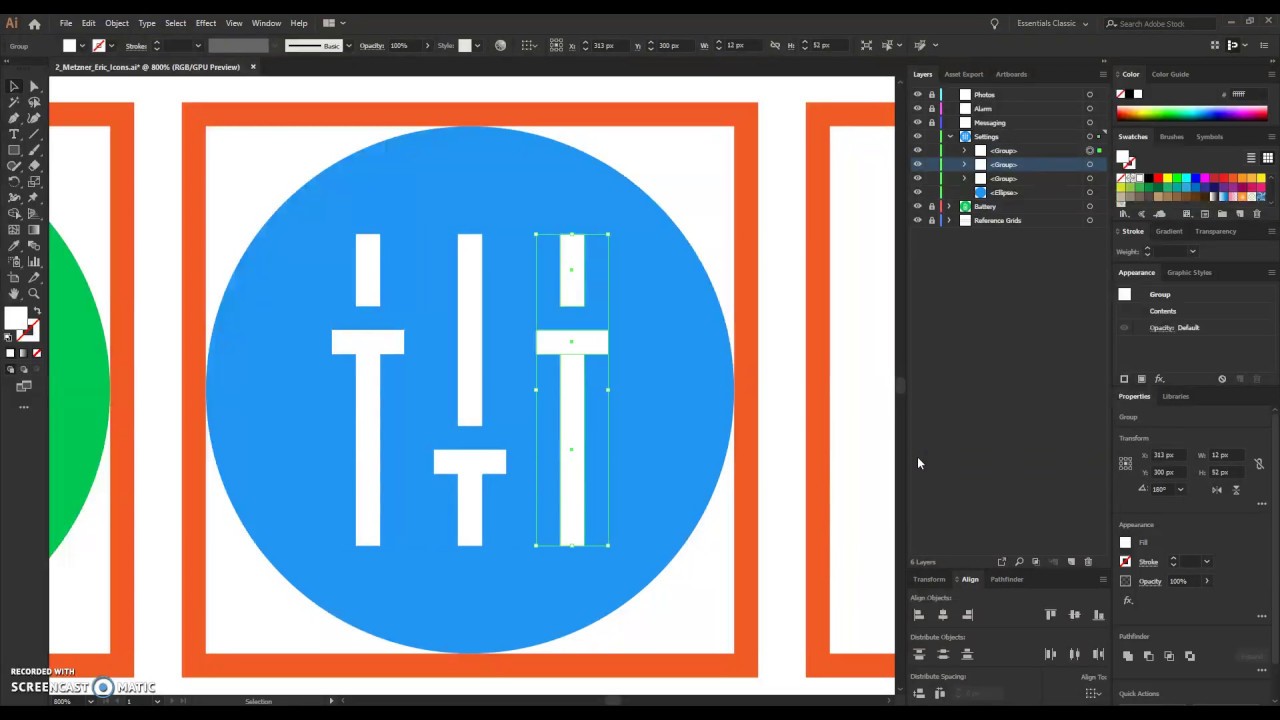Pick a color from the spectrum bar

pyautogui.click(x=1194, y=114)
